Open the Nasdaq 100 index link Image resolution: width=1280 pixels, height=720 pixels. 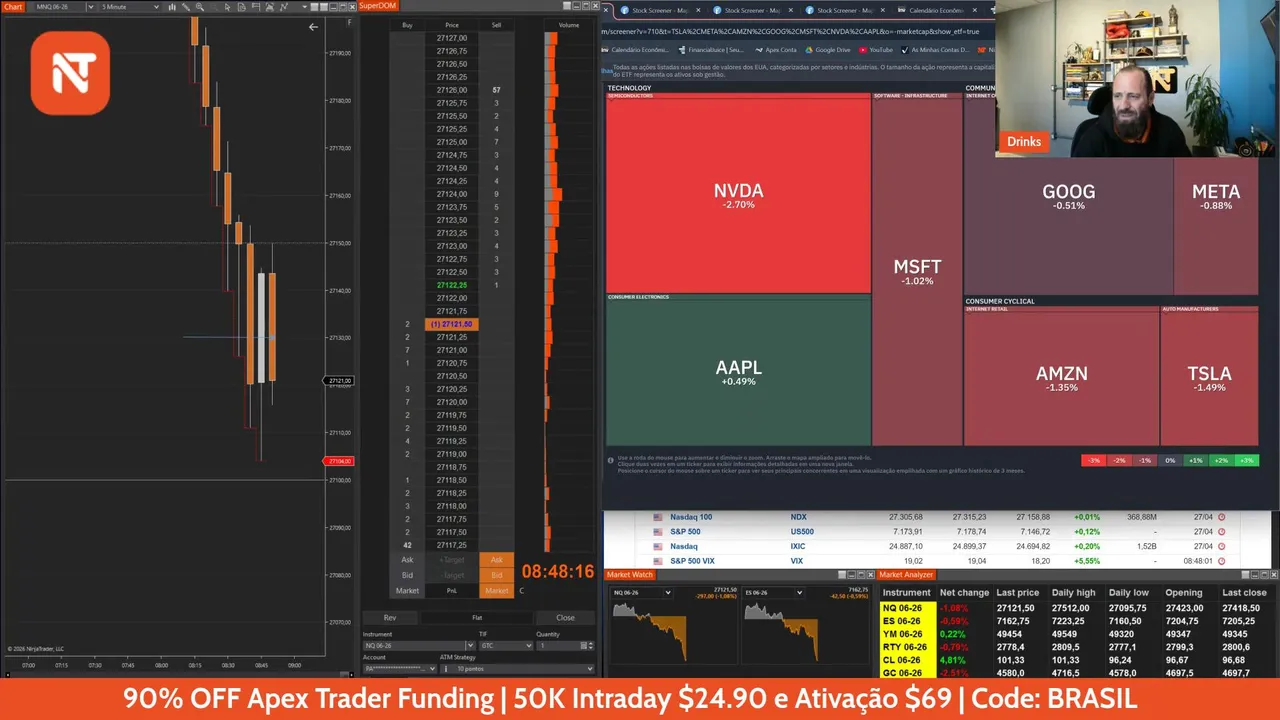691,517
